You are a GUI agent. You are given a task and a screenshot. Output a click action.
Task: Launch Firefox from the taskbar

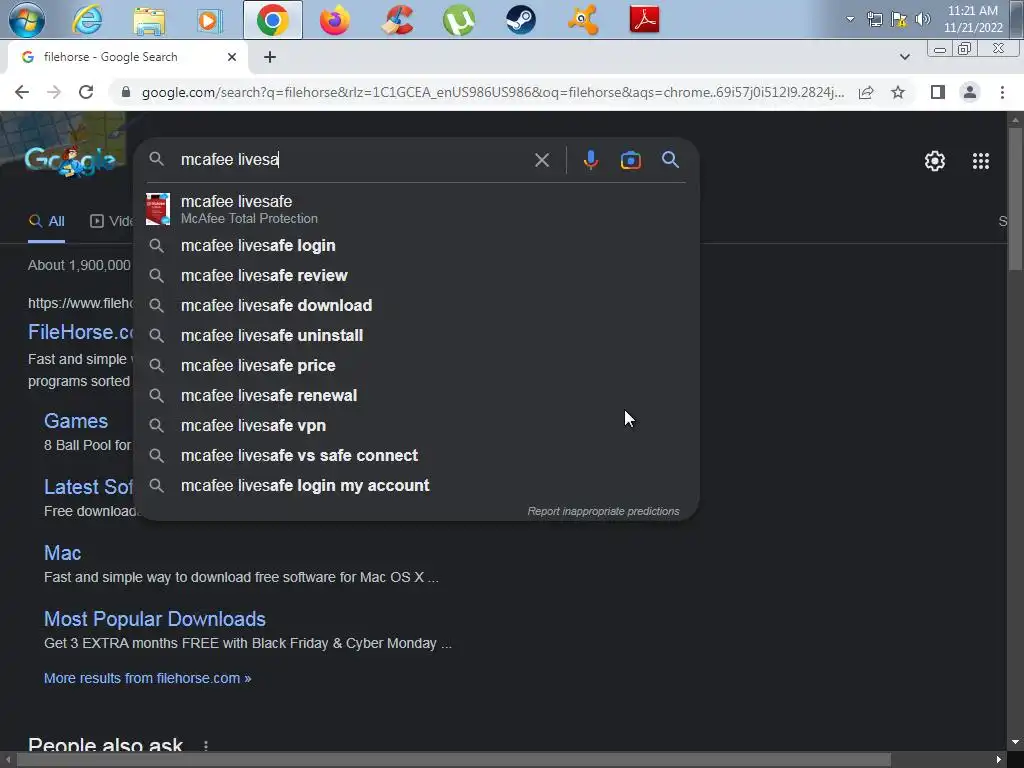pyautogui.click(x=334, y=20)
